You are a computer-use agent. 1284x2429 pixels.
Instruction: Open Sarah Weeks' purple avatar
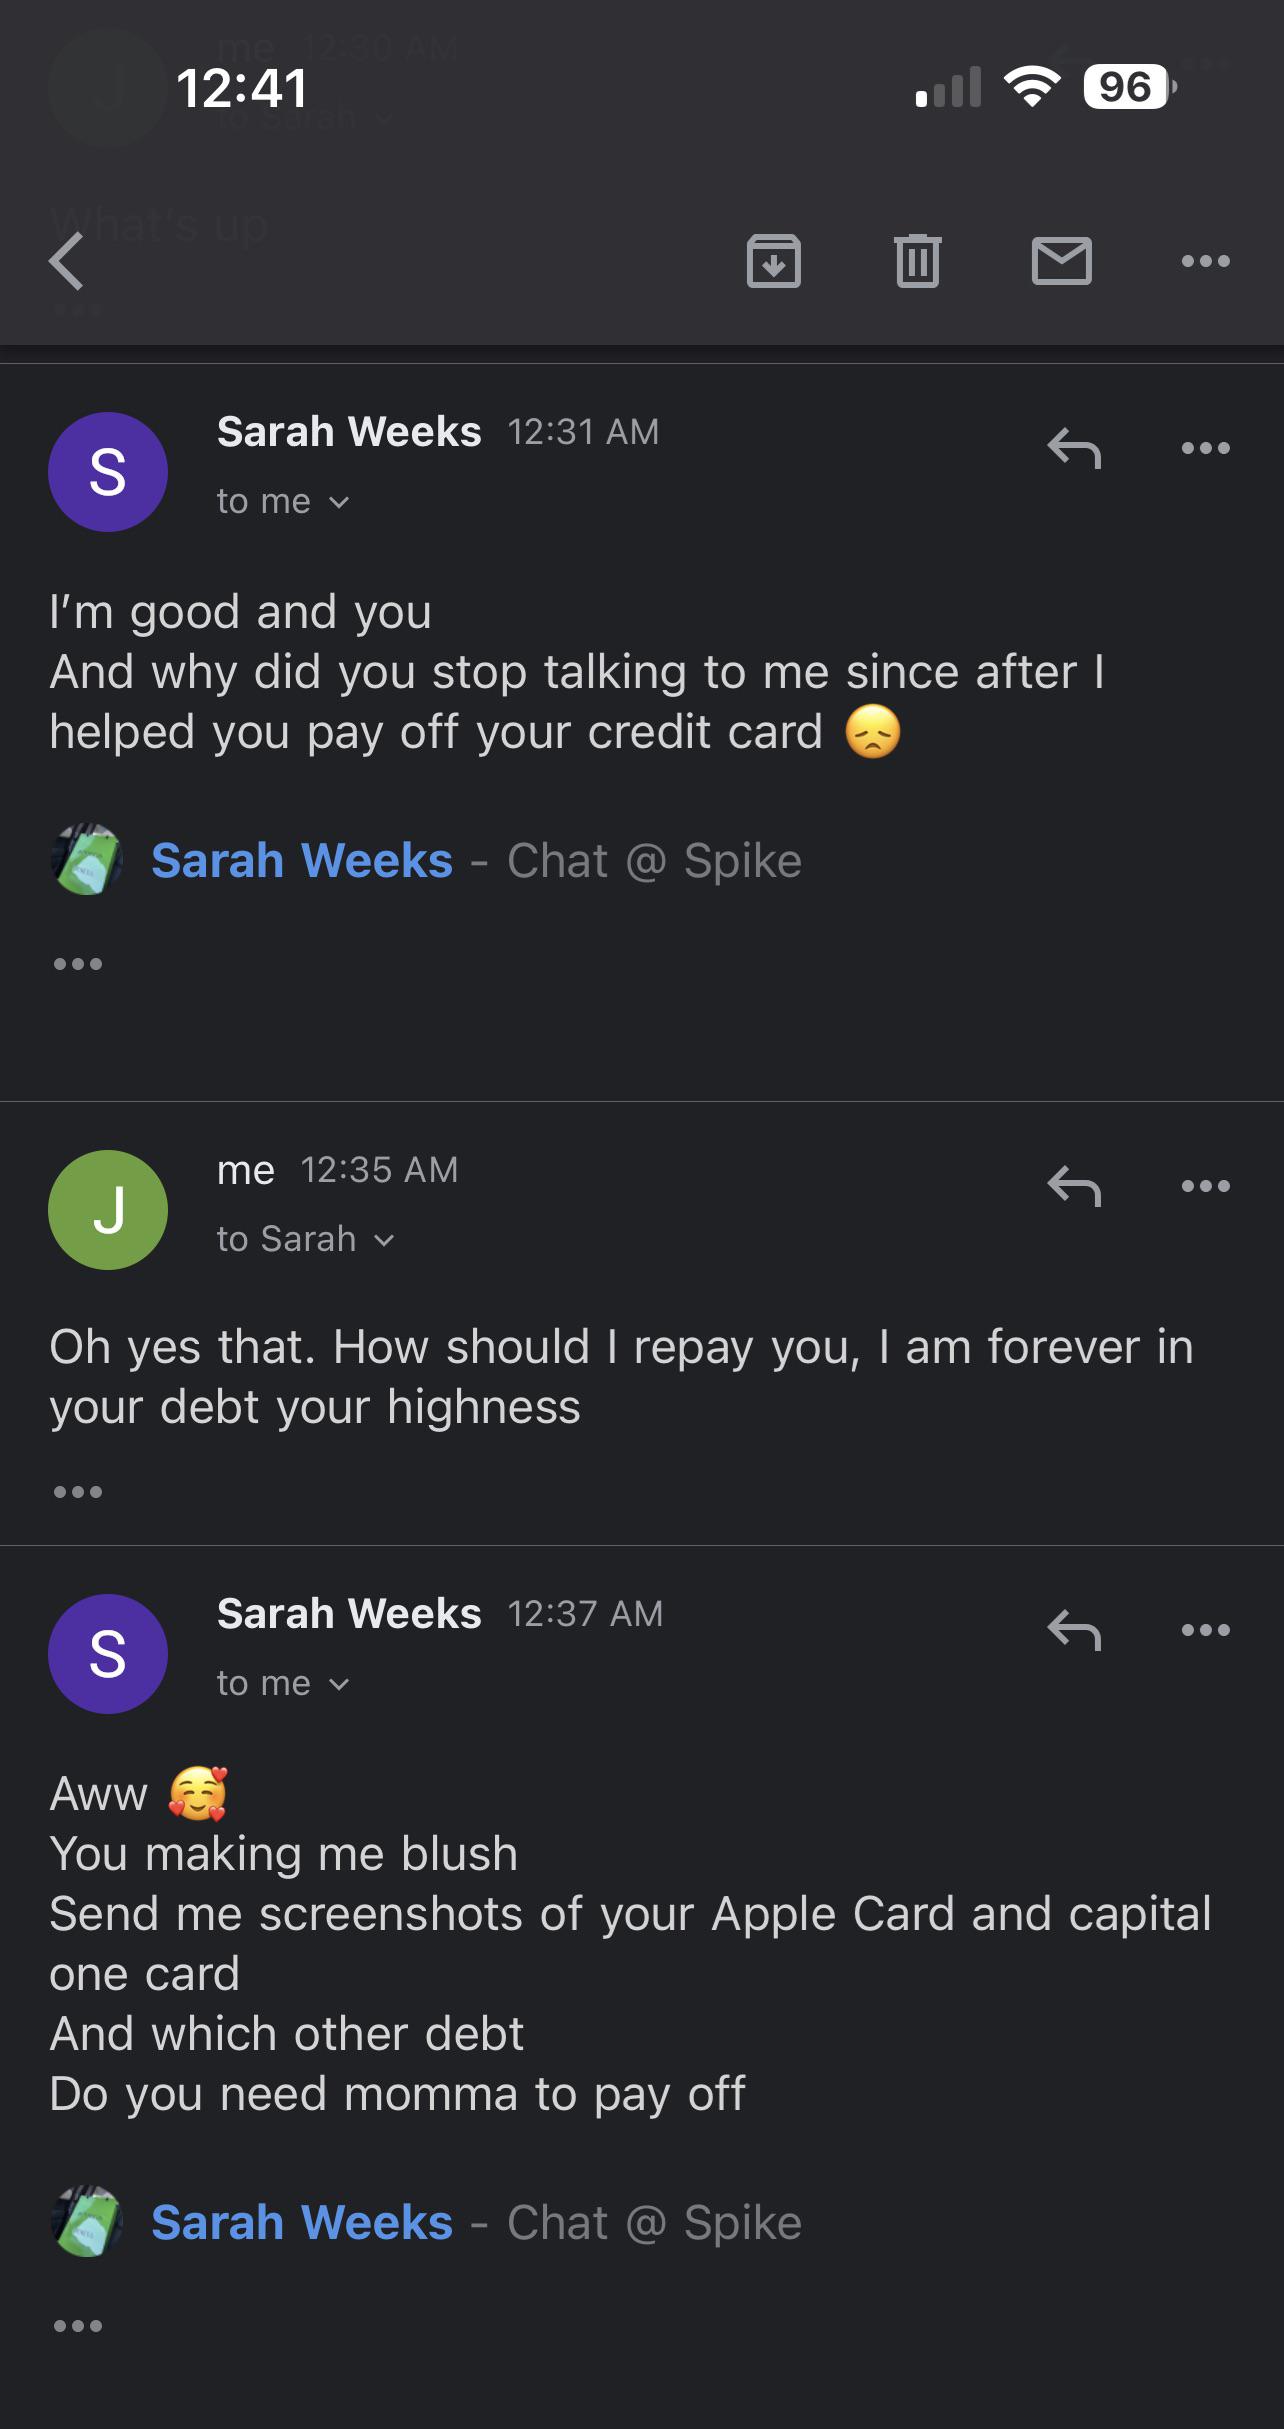tap(107, 473)
